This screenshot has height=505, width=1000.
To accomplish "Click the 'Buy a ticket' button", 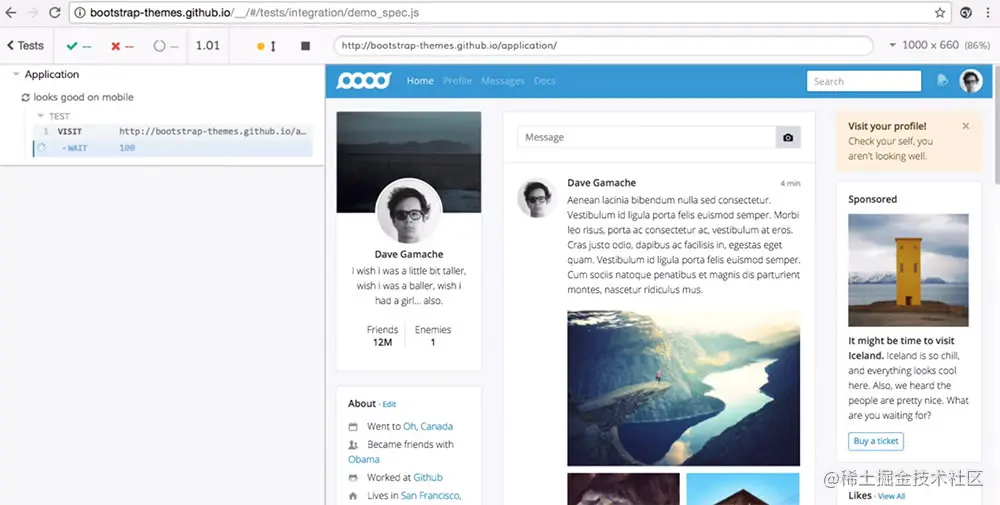I will click(x=876, y=441).
